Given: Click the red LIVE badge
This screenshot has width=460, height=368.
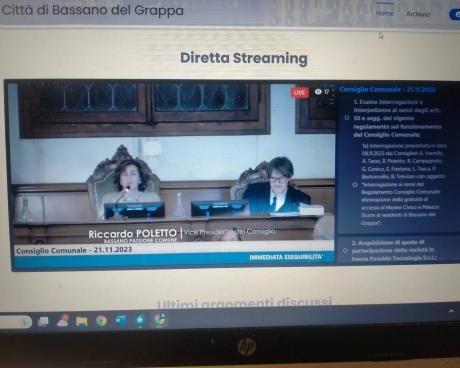Looking at the screenshot, I should [x=299, y=92].
